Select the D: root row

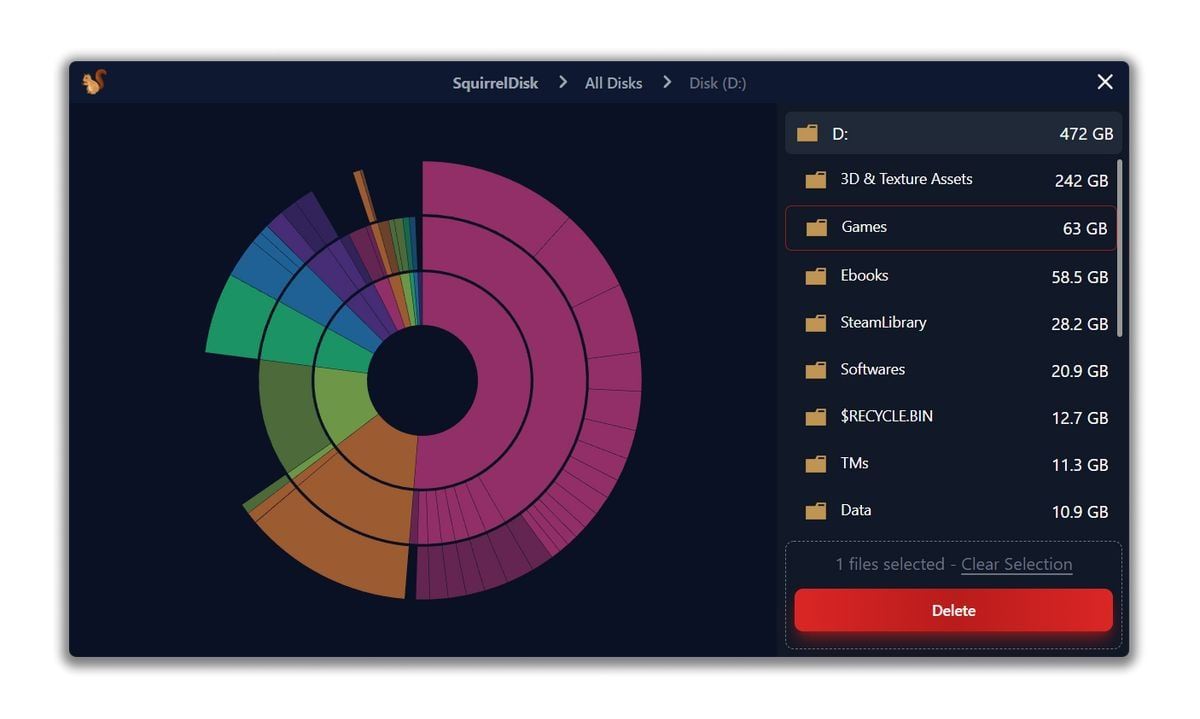point(953,133)
